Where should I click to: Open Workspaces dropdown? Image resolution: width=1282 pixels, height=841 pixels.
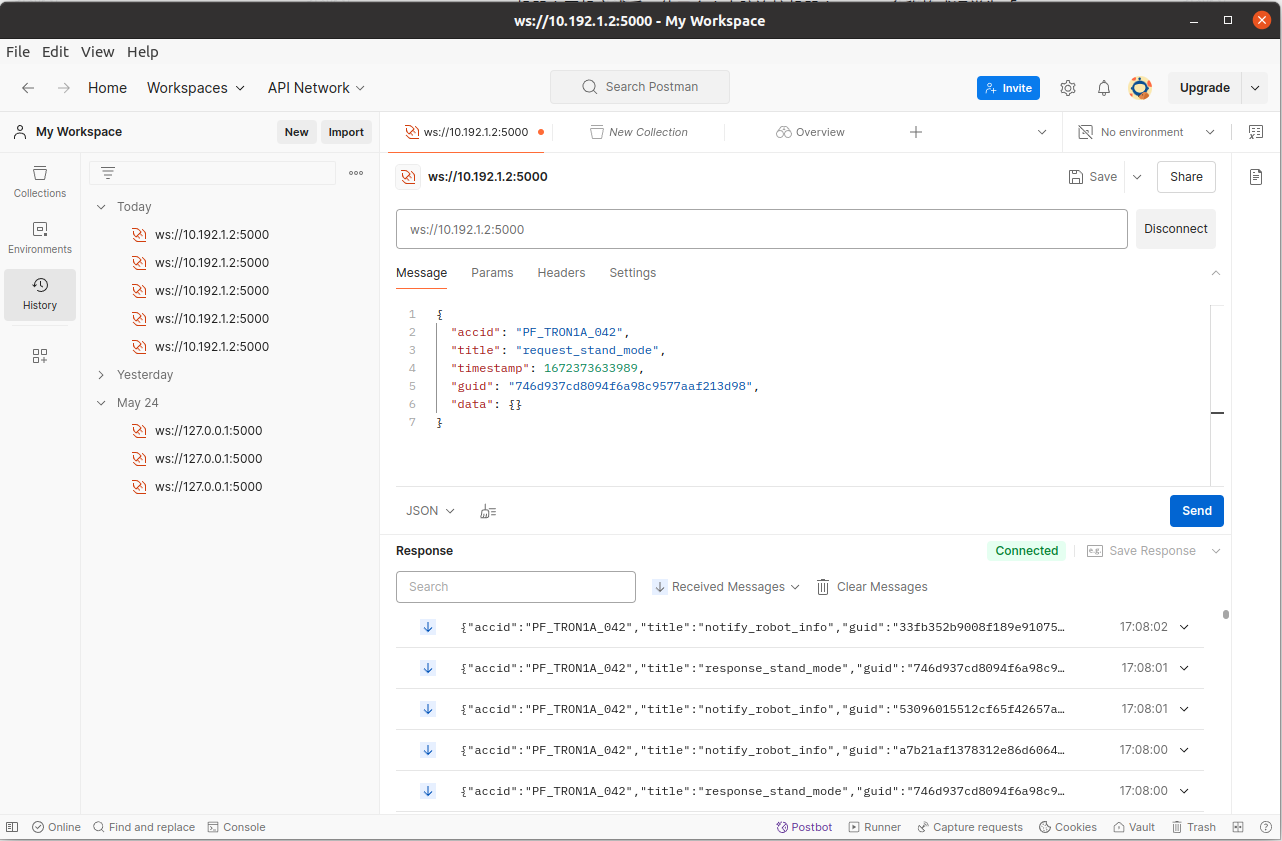point(196,88)
